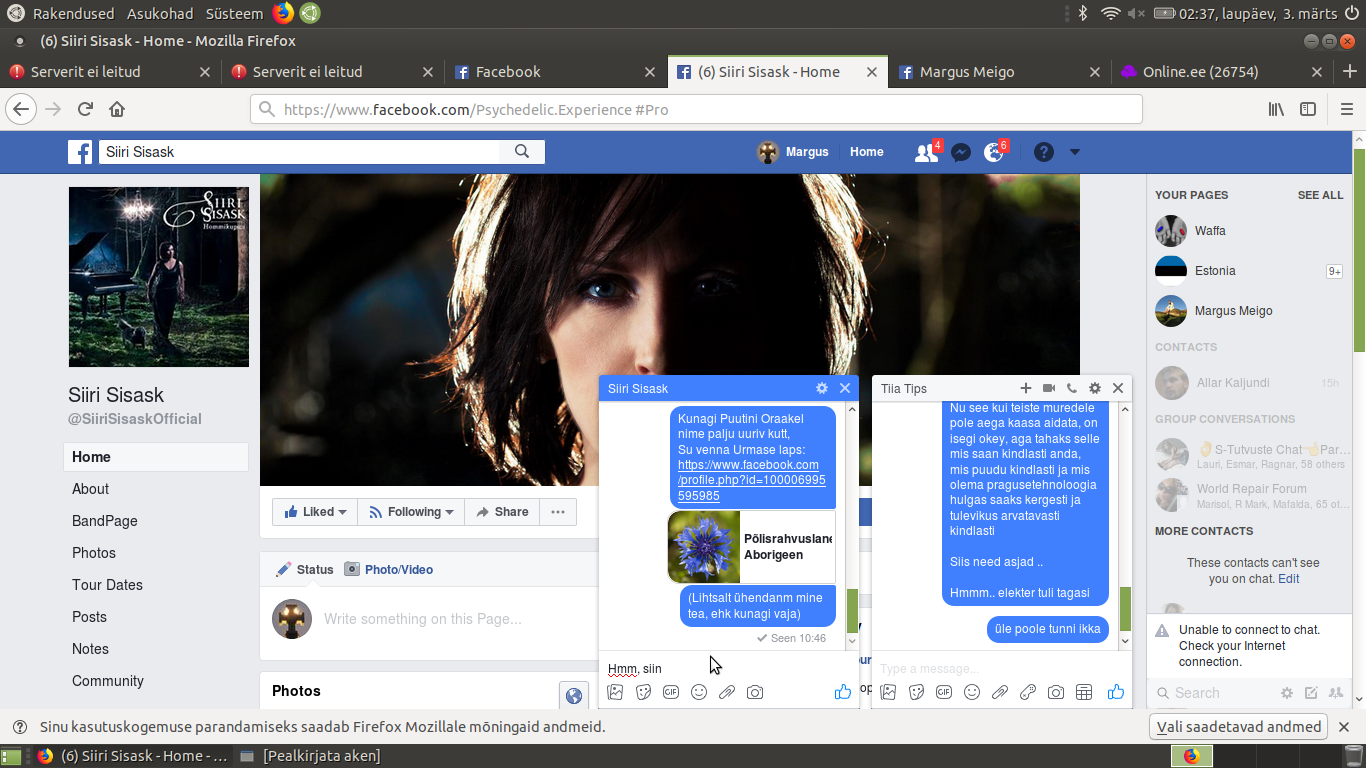Click the Firefox reload button
Viewport: 1366px width, 768px height.
tap(86, 109)
